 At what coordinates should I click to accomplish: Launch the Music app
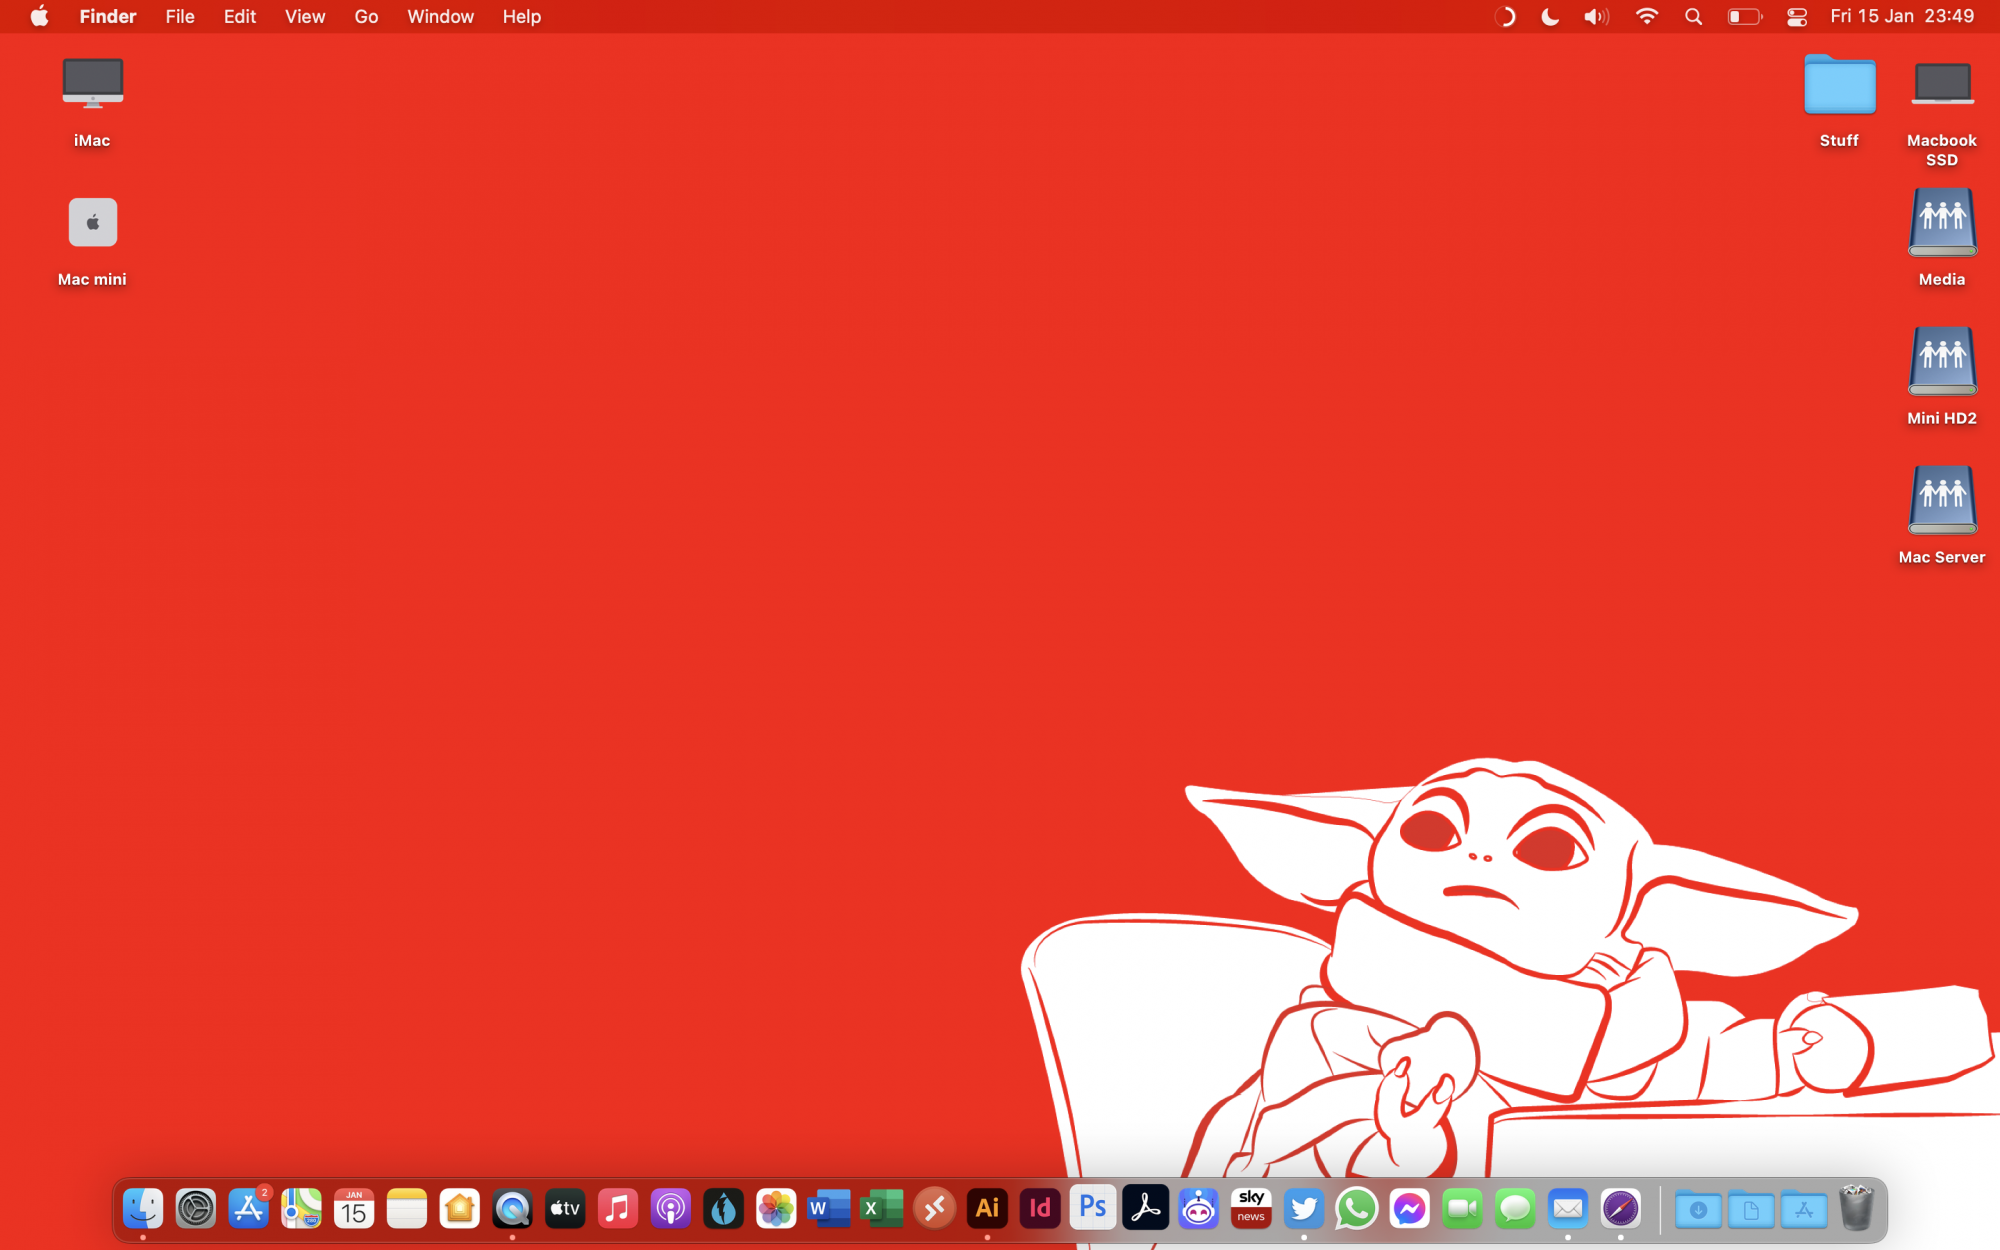(618, 1209)
